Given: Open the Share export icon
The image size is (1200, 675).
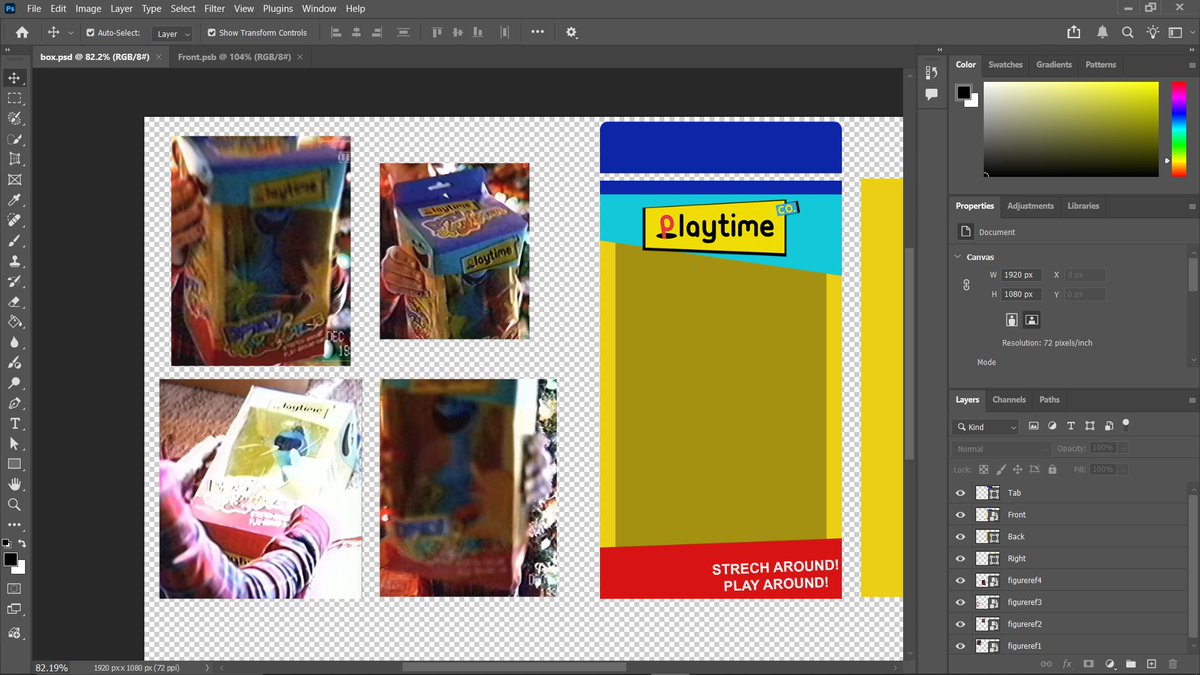Looking at the screenshot, I should click(1074, 32).
